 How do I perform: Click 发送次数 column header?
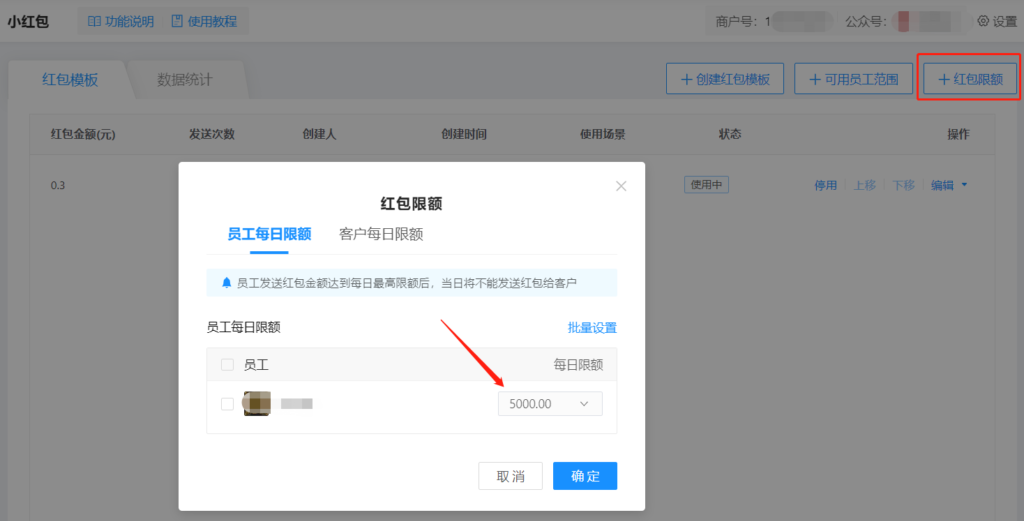(212, 134)
